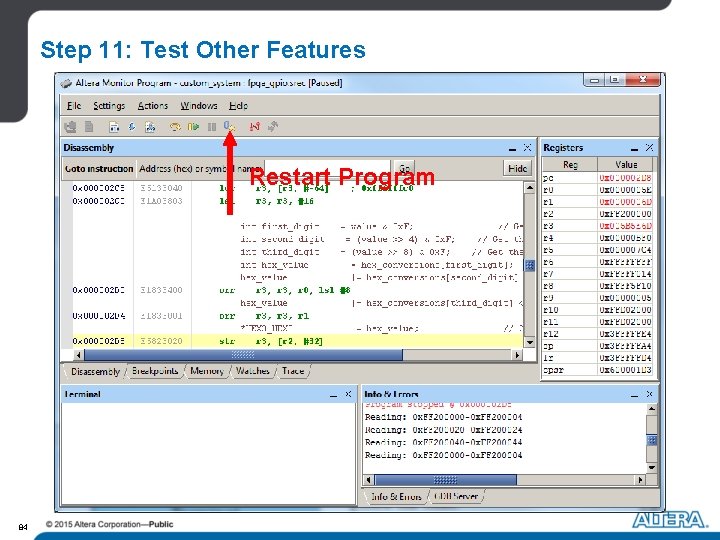Close the Terminal panel
The width and height of the screenshot is (720, 540).
pyautogui.click(x=348, y=394)
